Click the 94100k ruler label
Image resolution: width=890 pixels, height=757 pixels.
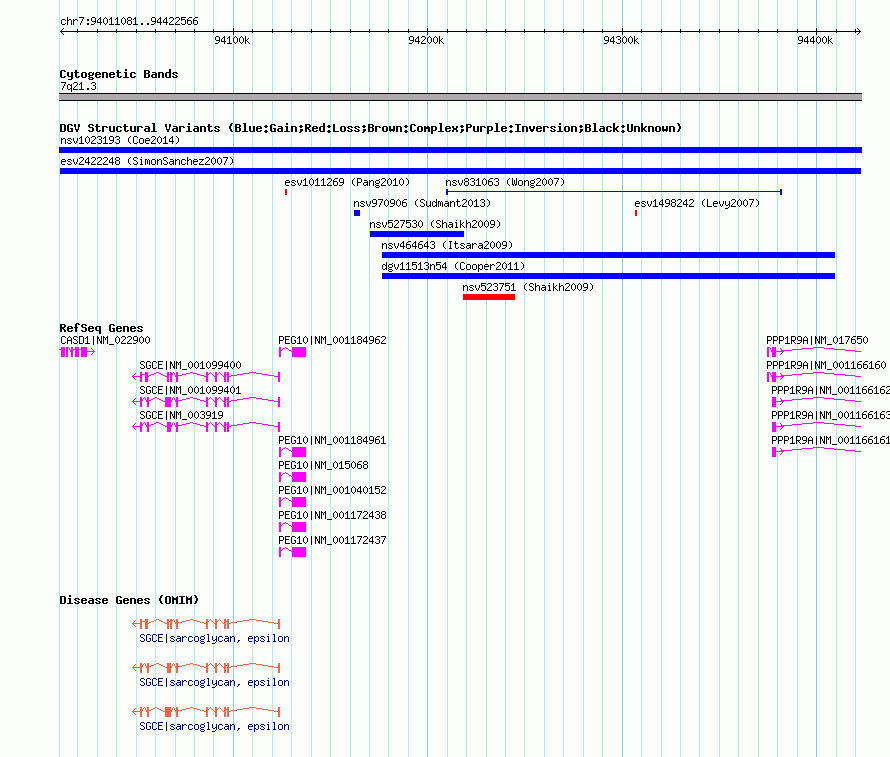point(232,40)
